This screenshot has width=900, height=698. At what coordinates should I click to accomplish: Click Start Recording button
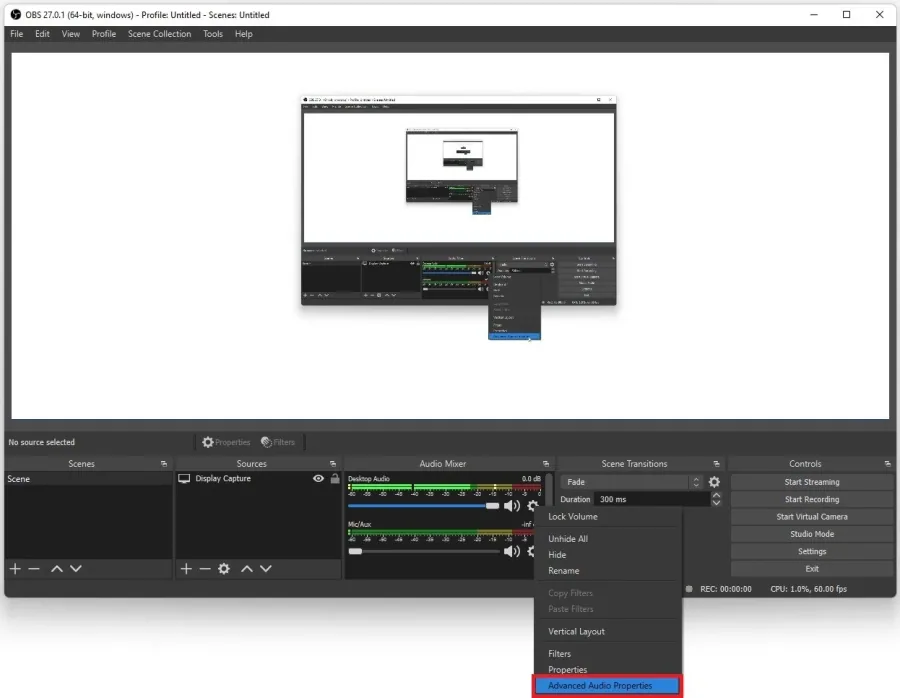click(812, 499)
